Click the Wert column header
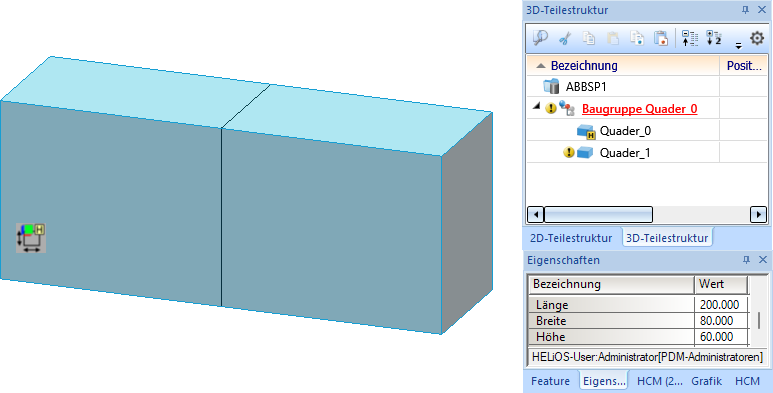Screen dimensions: 773x393 [x=721, y=285]
